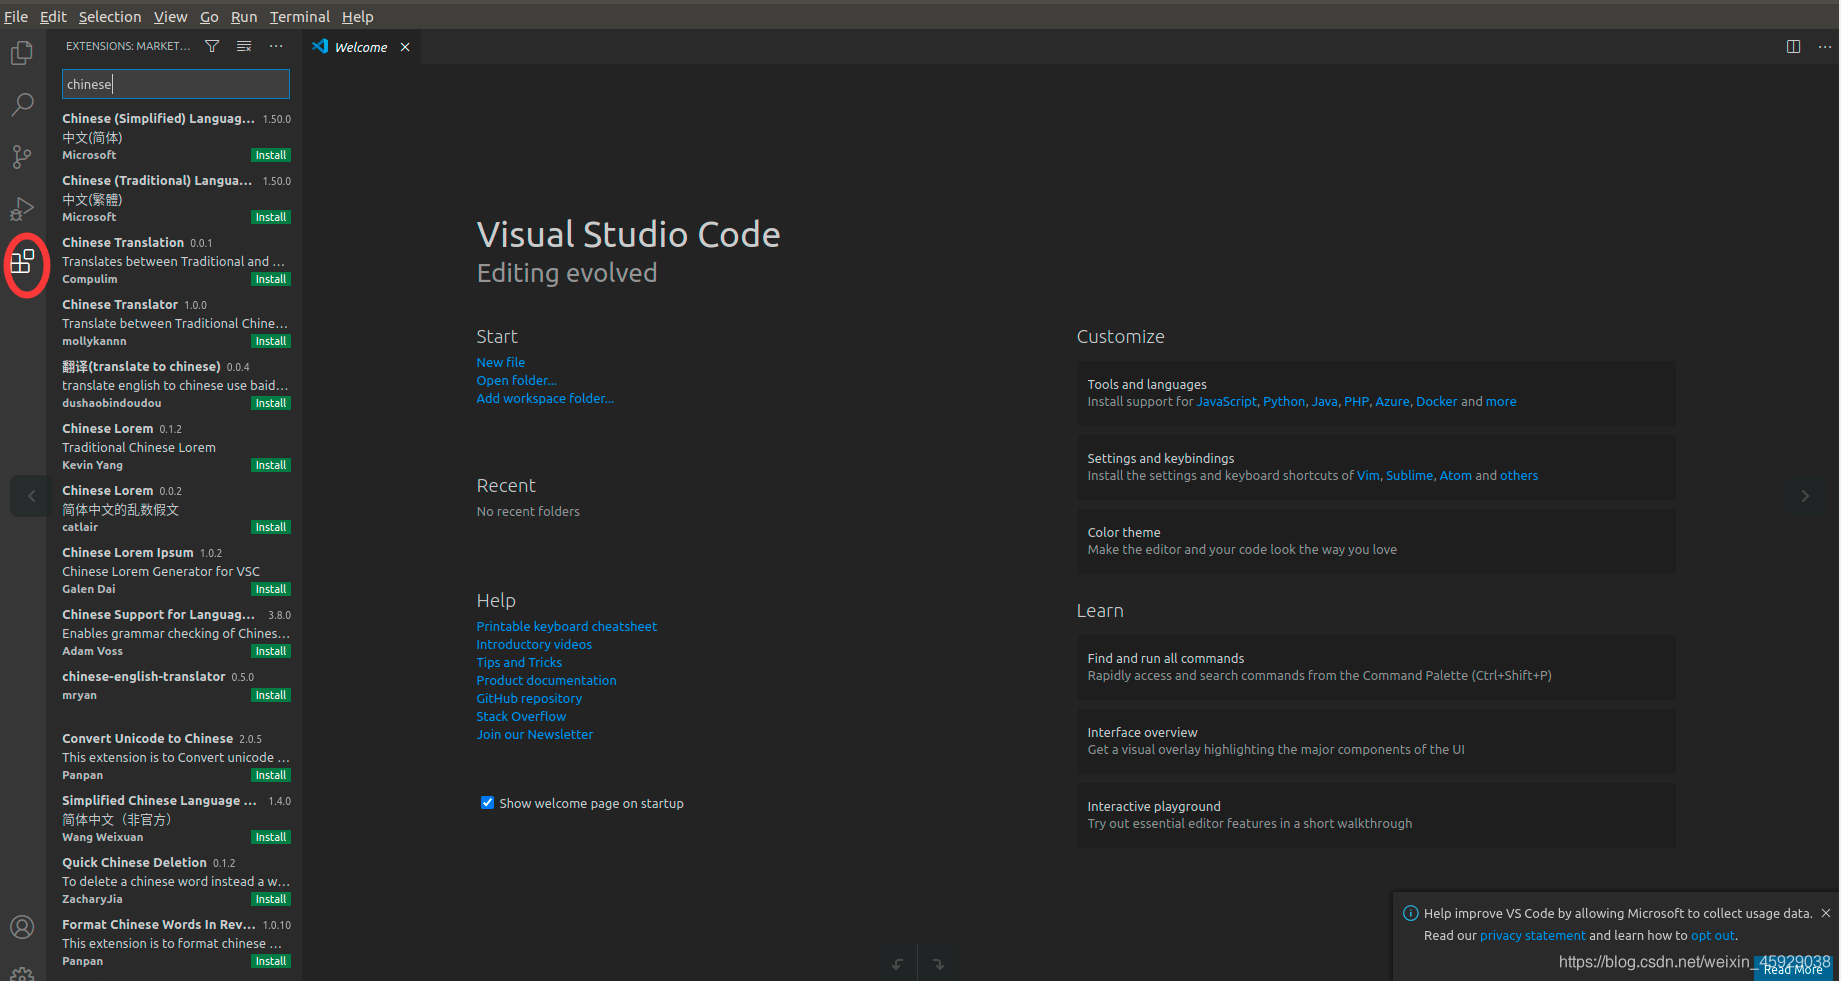Click the Vim keybindings link
Image resolution: width=1841 pixels, height=981 pixels.
pyautogui.click(x=1368, y=475)
